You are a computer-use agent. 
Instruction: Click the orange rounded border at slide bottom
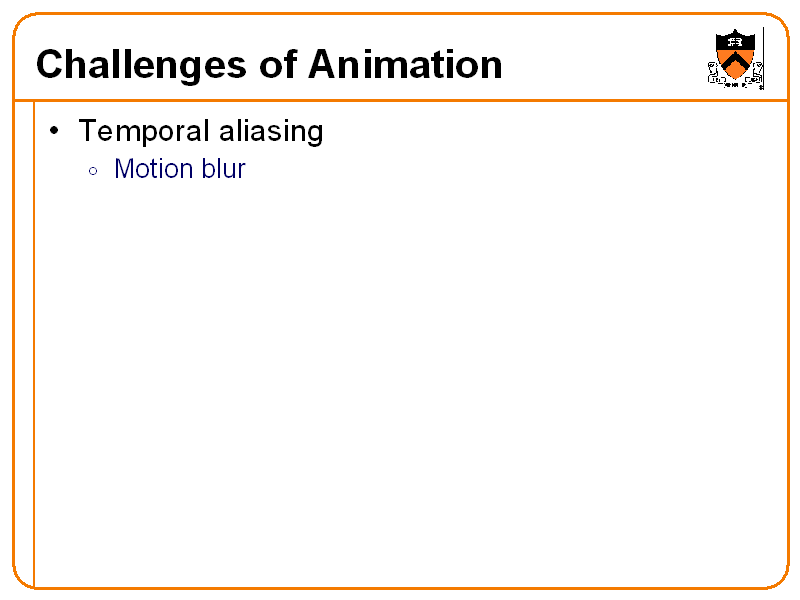coord(400,587)
